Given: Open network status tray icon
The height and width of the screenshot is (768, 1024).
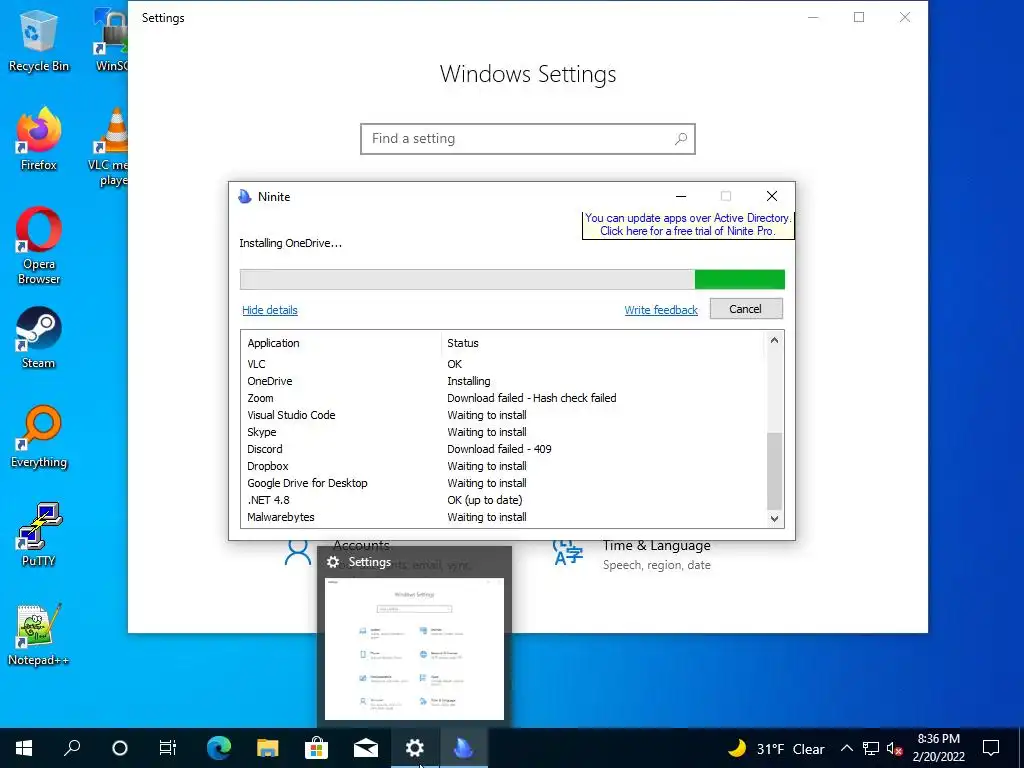Looking at the screenshot, I should pyautogui.click(x=871, y=748).
